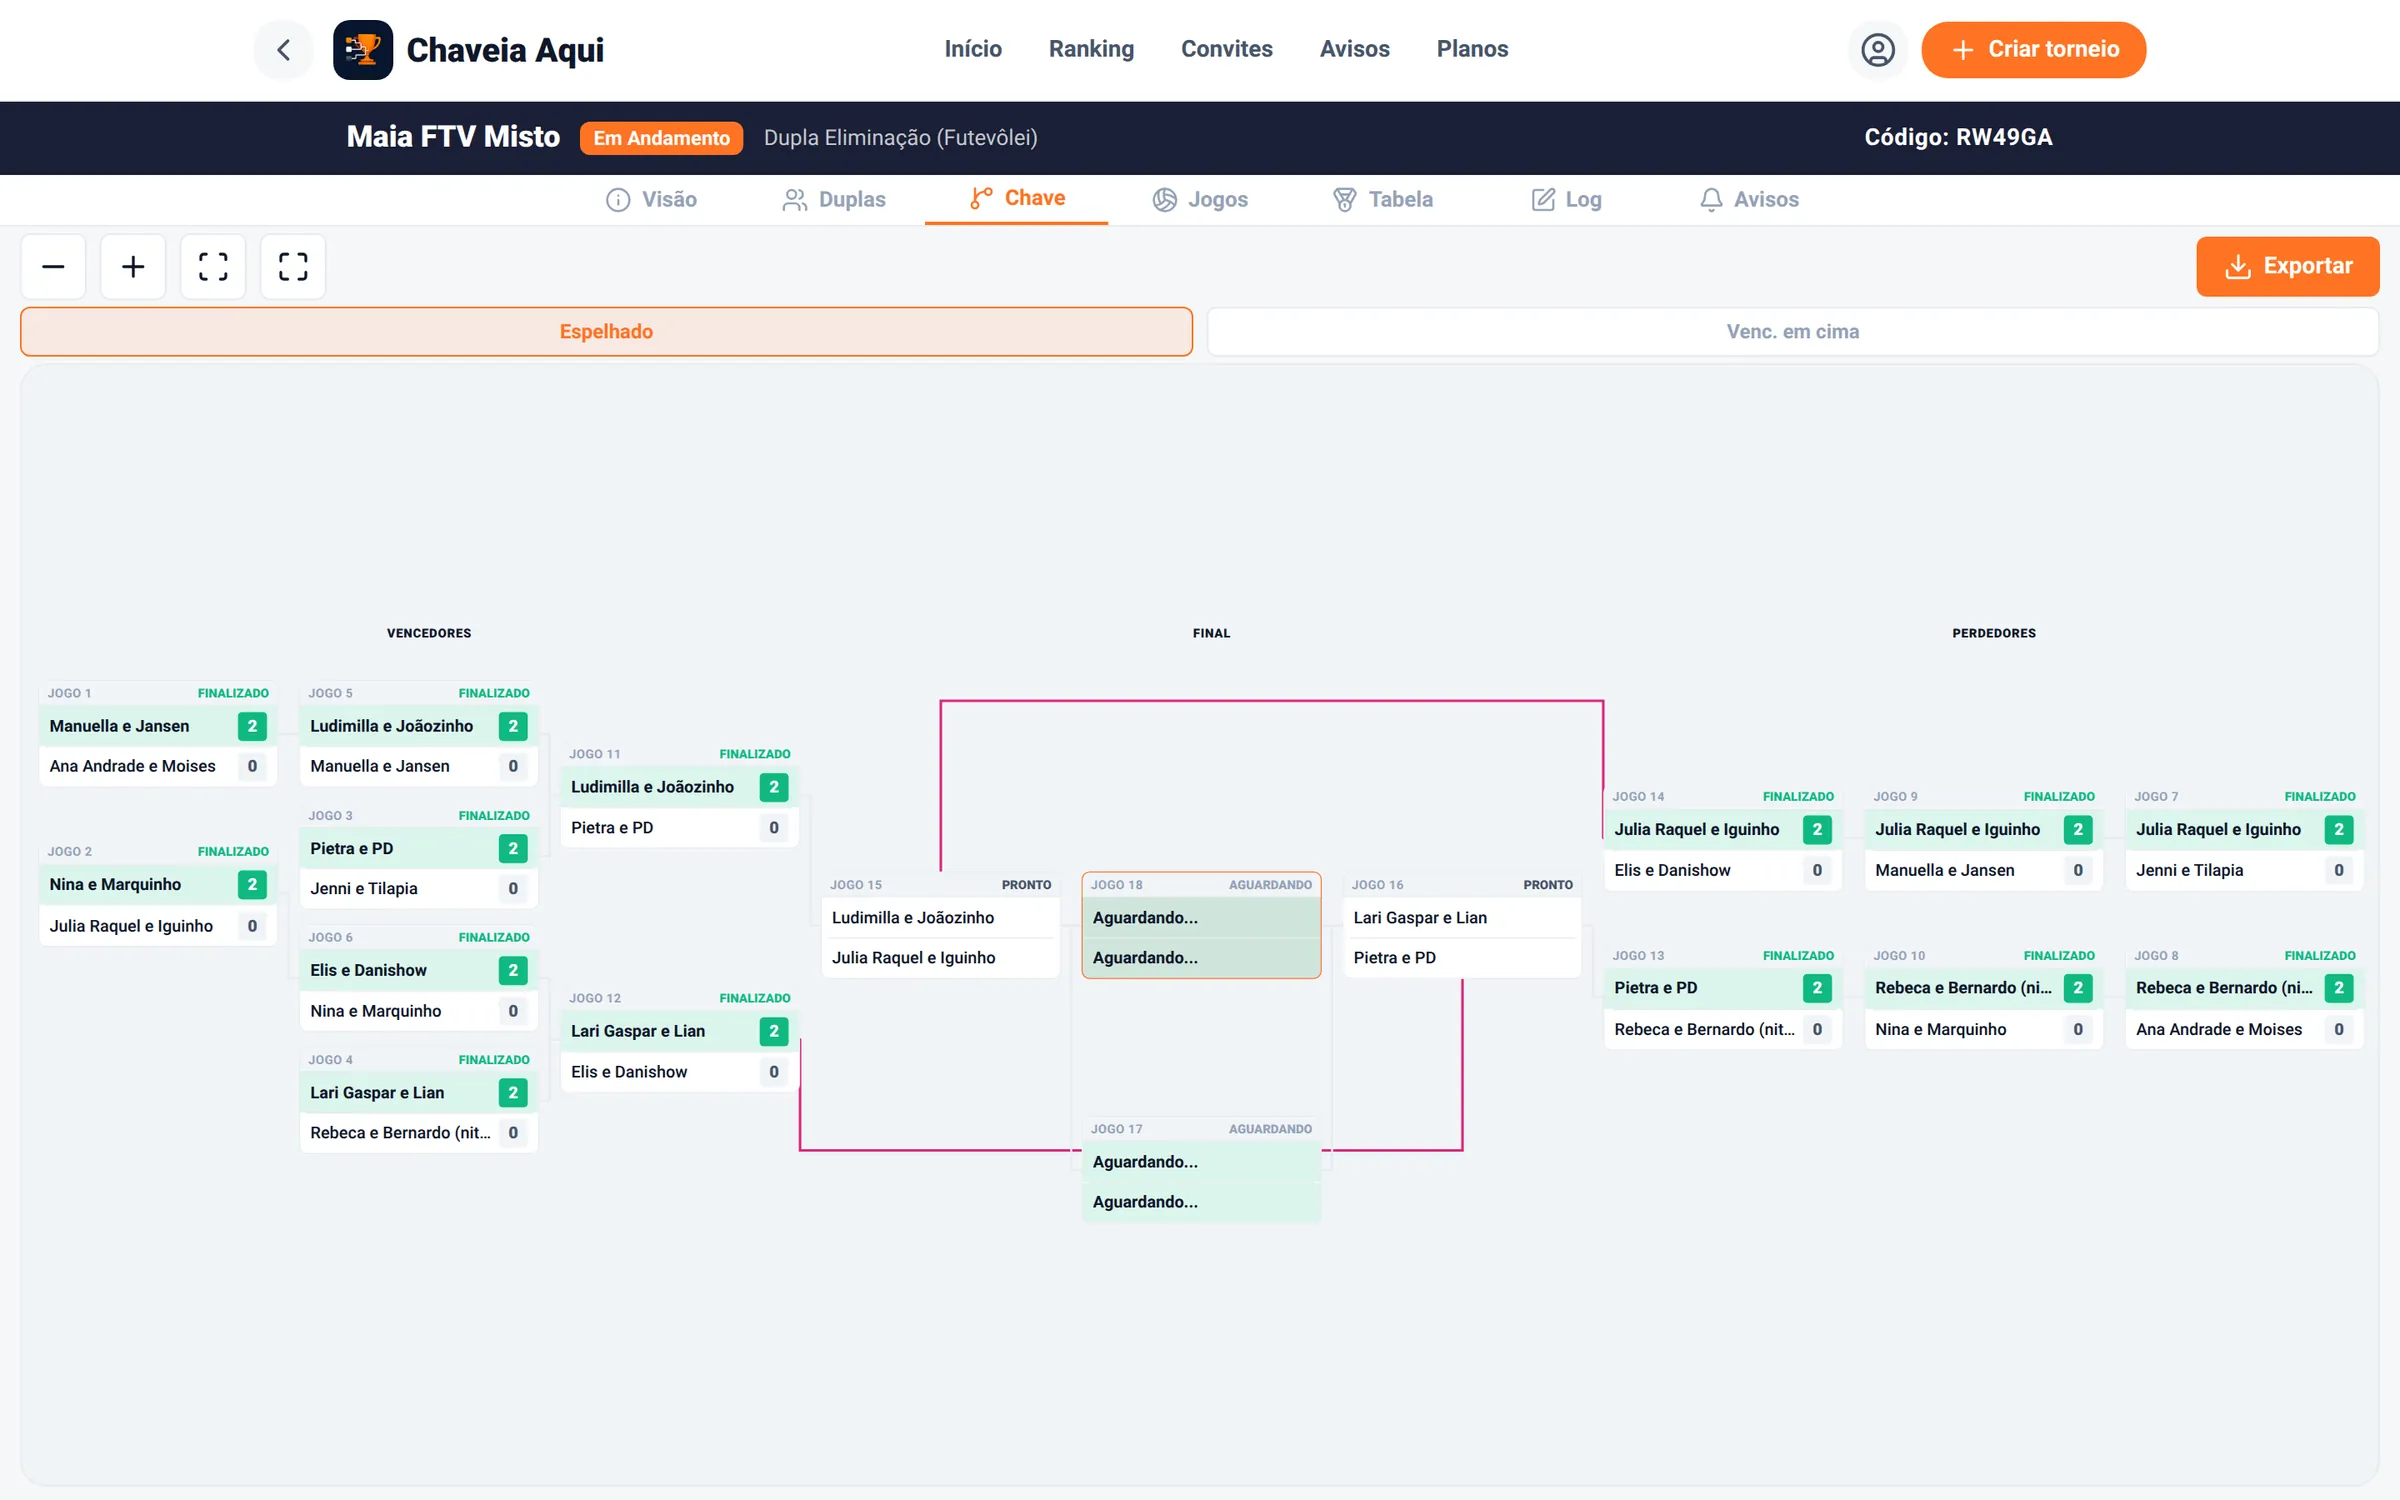Viewport: 2400px width, 1500px height.
Task: Switch layout to Venc. em cima
Action: (x=1792, y=331)
